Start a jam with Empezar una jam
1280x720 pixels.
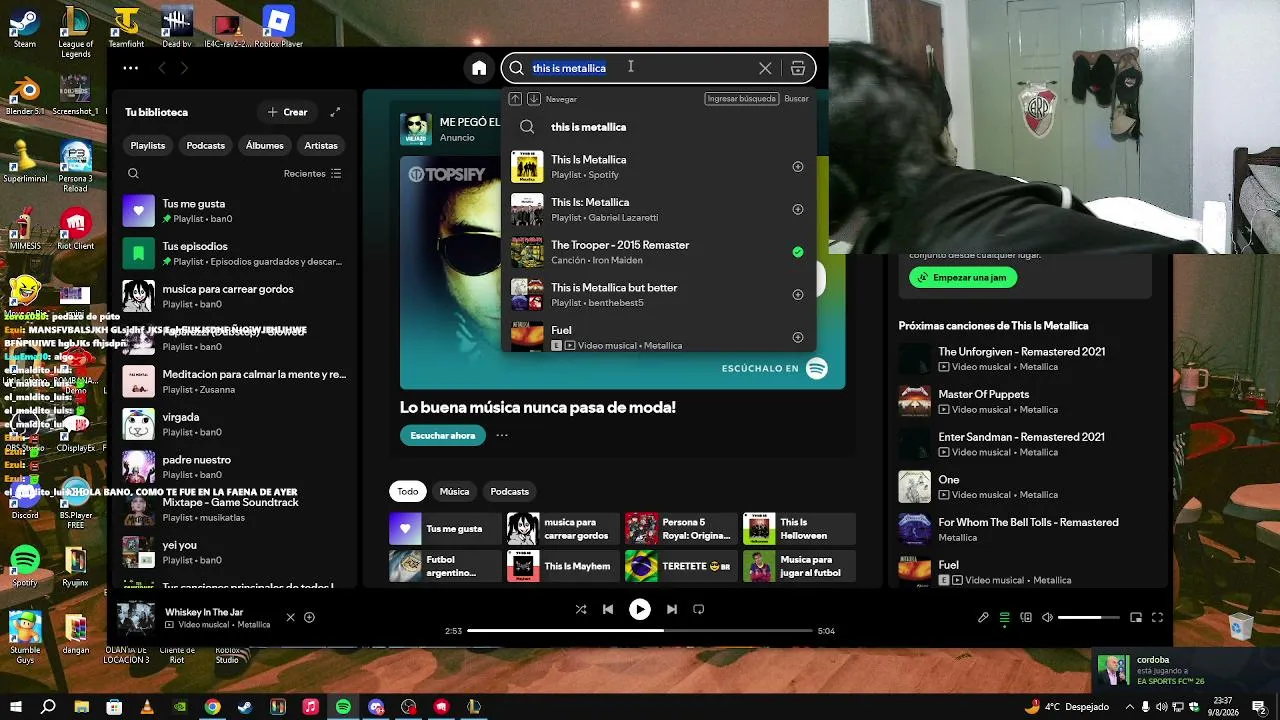pos(963,277)
